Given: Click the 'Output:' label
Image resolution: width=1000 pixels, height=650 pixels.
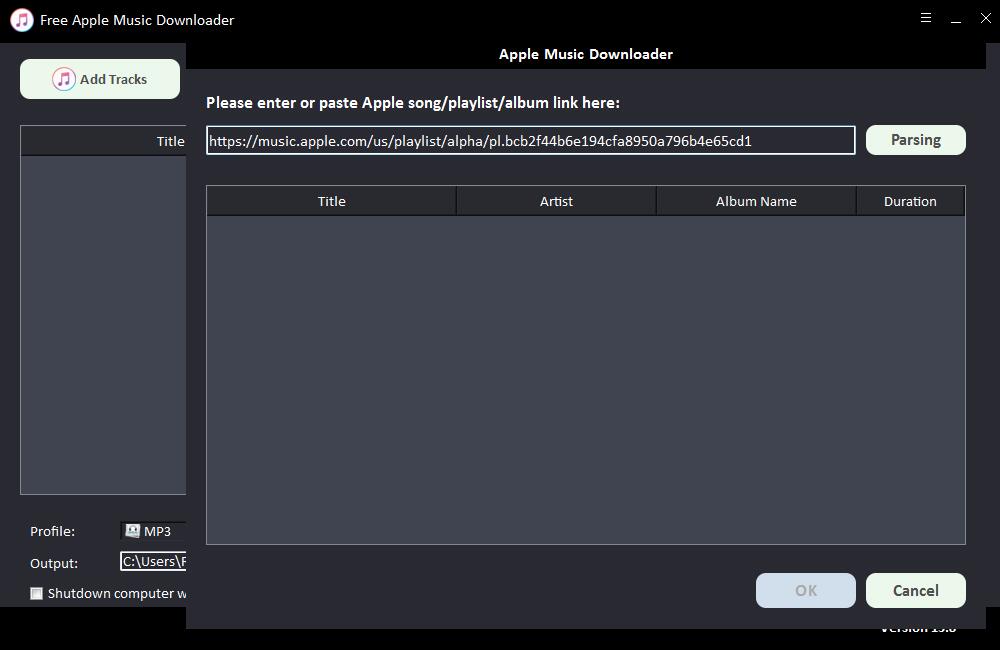Looking at the screenshot, I should (54, 563).
